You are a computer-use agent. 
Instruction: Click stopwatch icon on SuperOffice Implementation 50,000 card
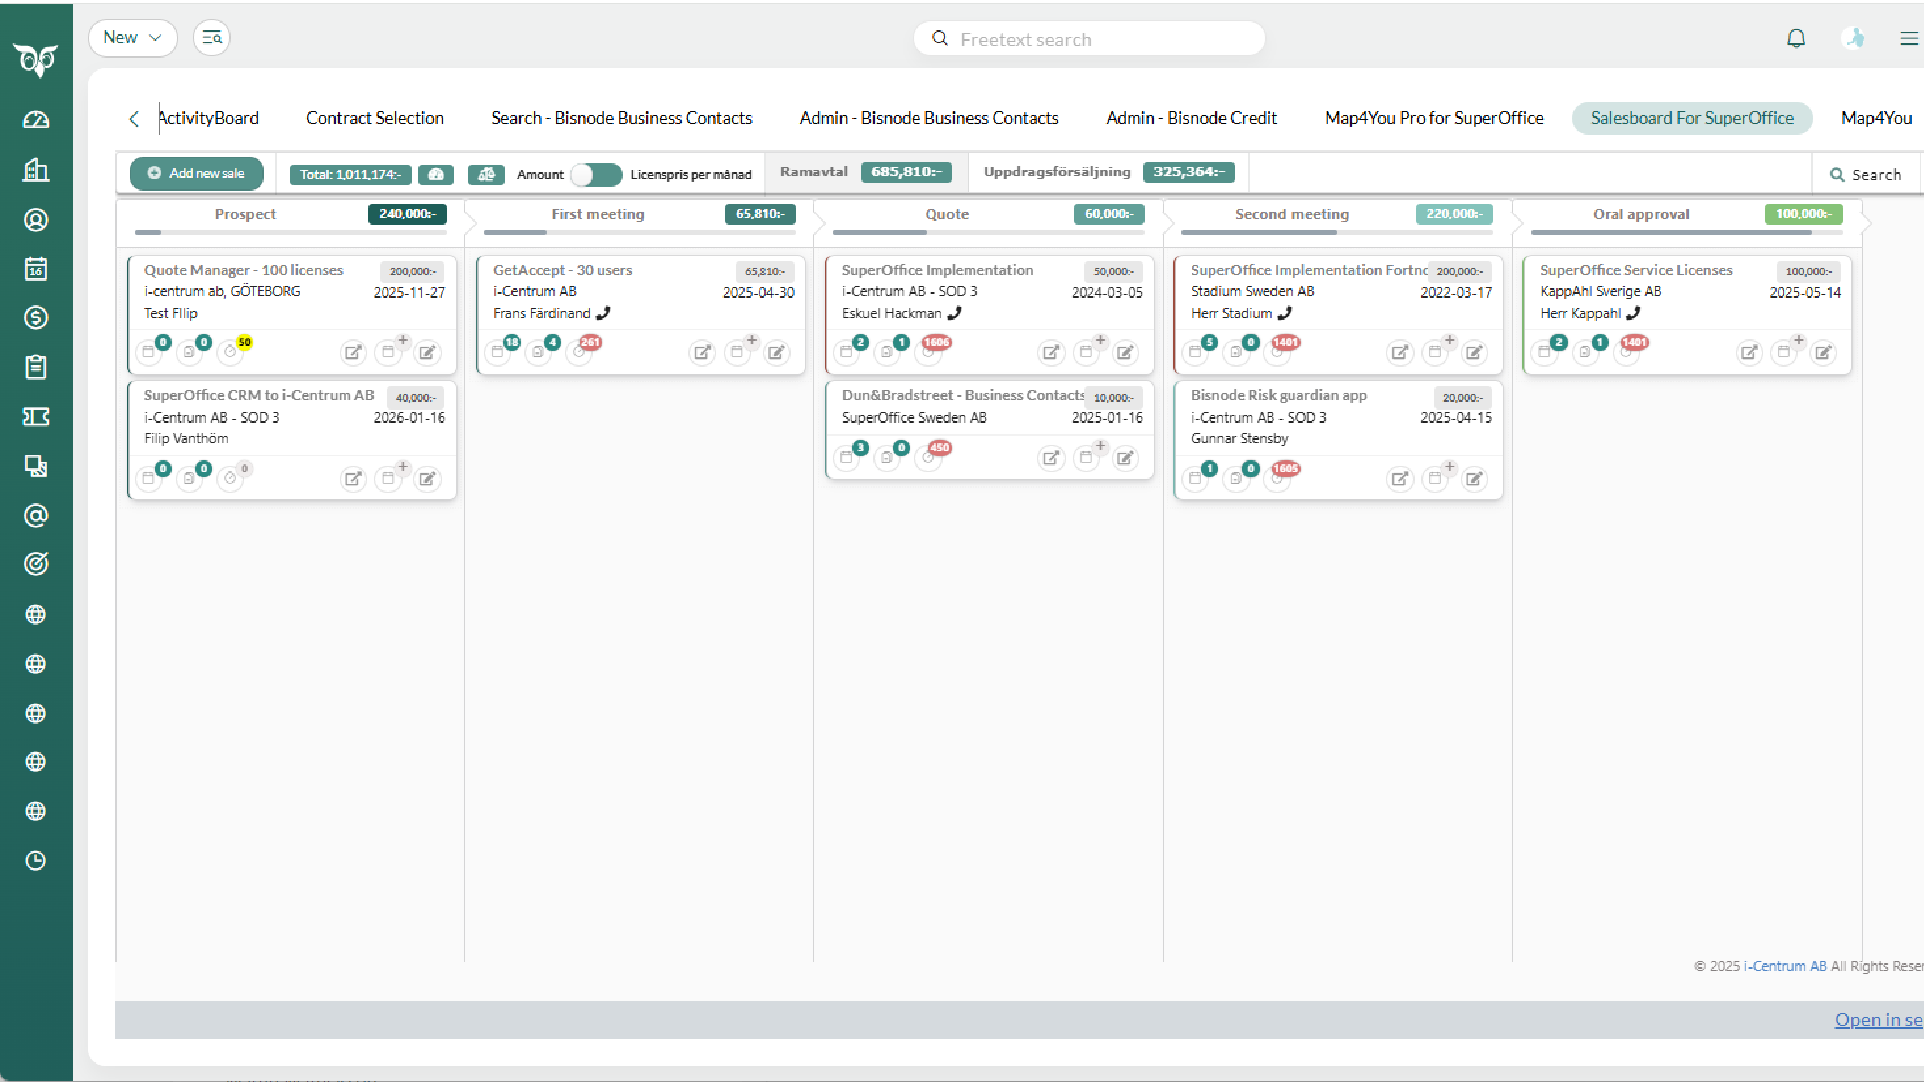930,351
